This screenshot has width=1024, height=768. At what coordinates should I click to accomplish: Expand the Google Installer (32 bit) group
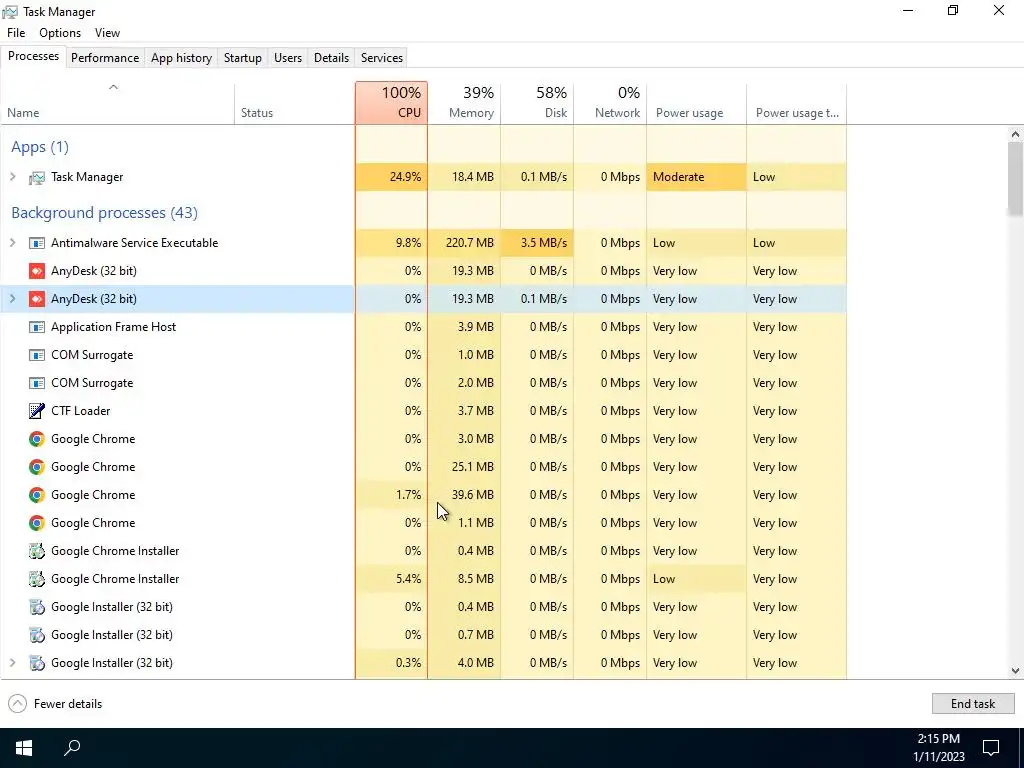coord(12,663)
